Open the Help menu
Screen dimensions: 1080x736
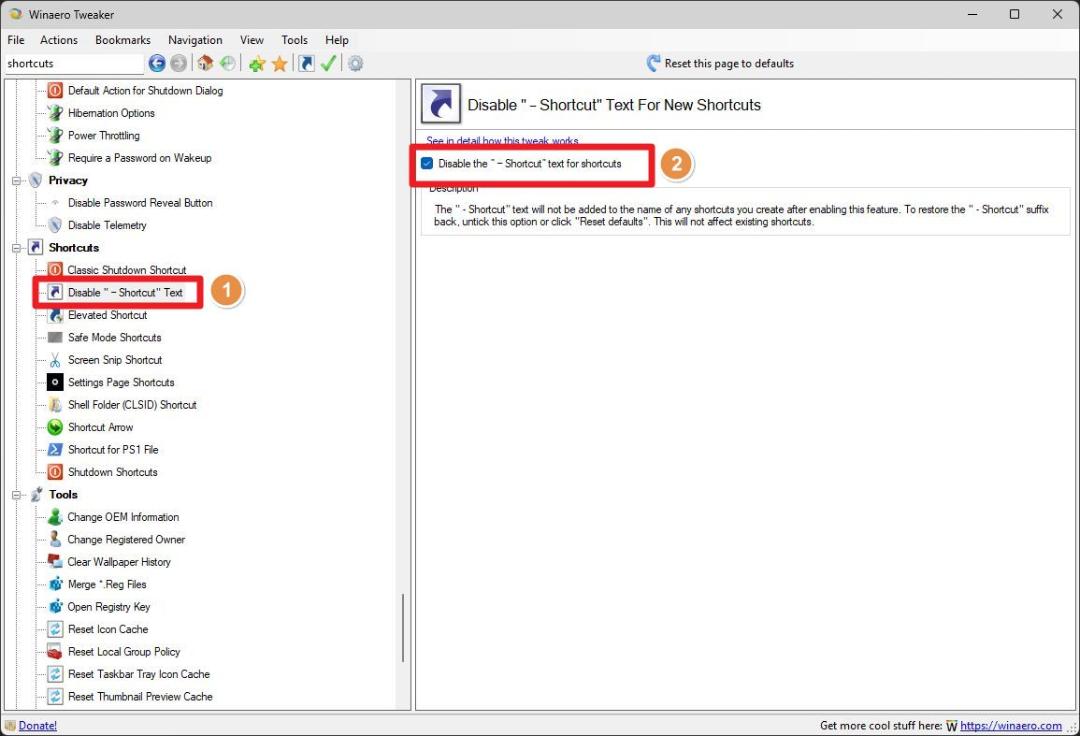pos(337,40)
